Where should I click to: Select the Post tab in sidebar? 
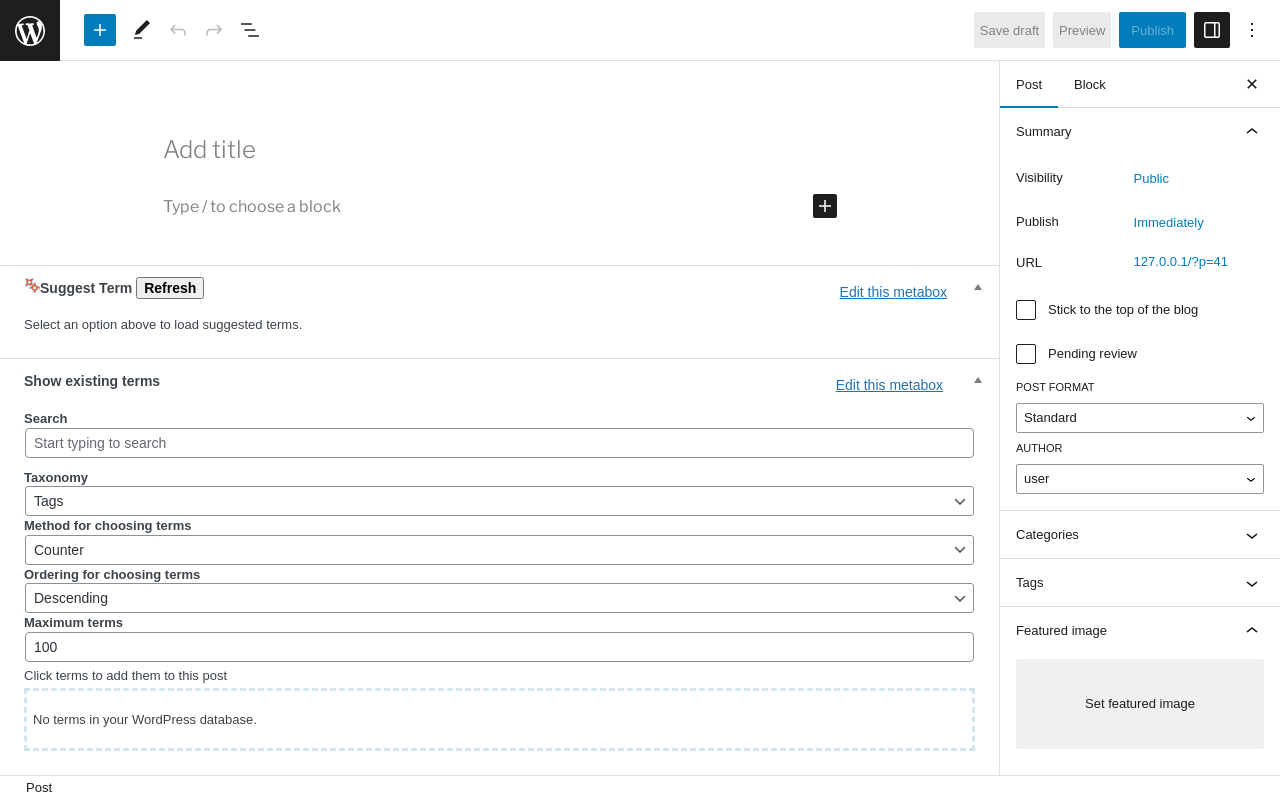tap(1029, 84)
